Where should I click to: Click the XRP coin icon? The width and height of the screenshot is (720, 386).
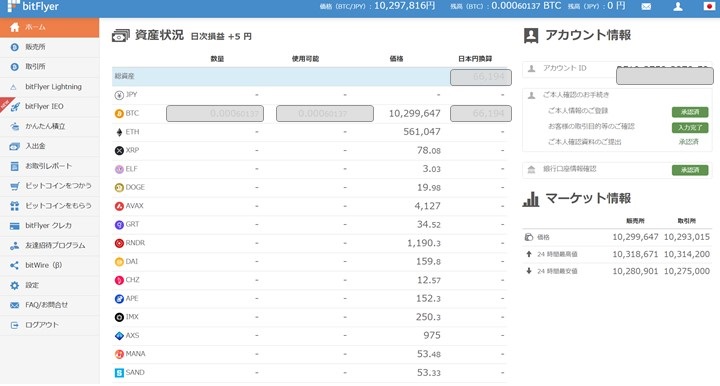click(x=119, y=151)
